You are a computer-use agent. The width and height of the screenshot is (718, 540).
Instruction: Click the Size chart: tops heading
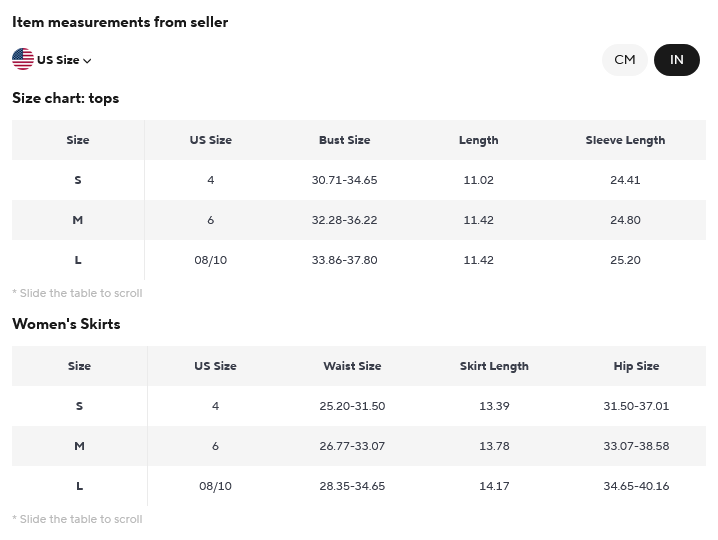click(x=65, y=98)
